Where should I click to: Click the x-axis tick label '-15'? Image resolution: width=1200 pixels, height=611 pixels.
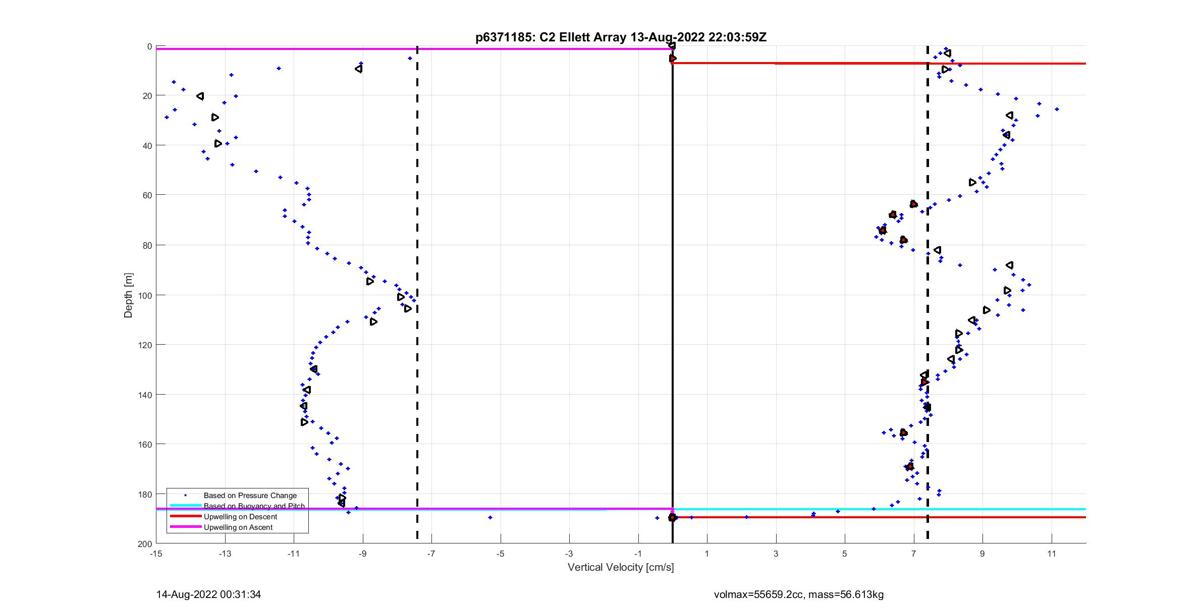pos(156,553)
